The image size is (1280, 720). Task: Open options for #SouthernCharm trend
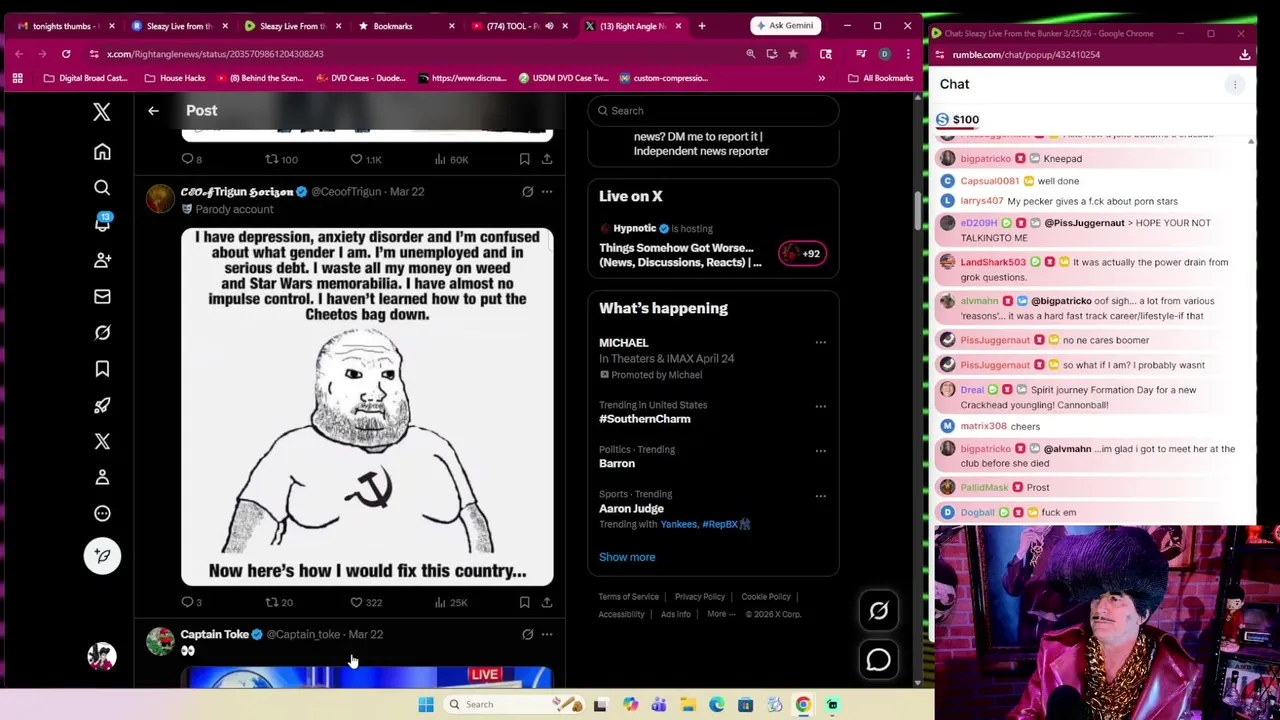(820, 406)
